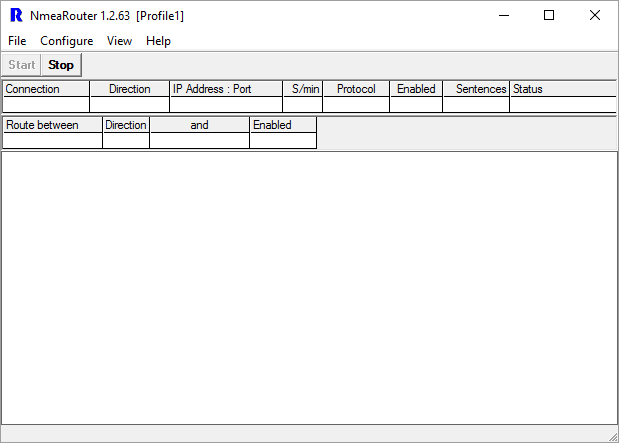Select the Connection column header
619x443 pixels.
pos(46,89)
